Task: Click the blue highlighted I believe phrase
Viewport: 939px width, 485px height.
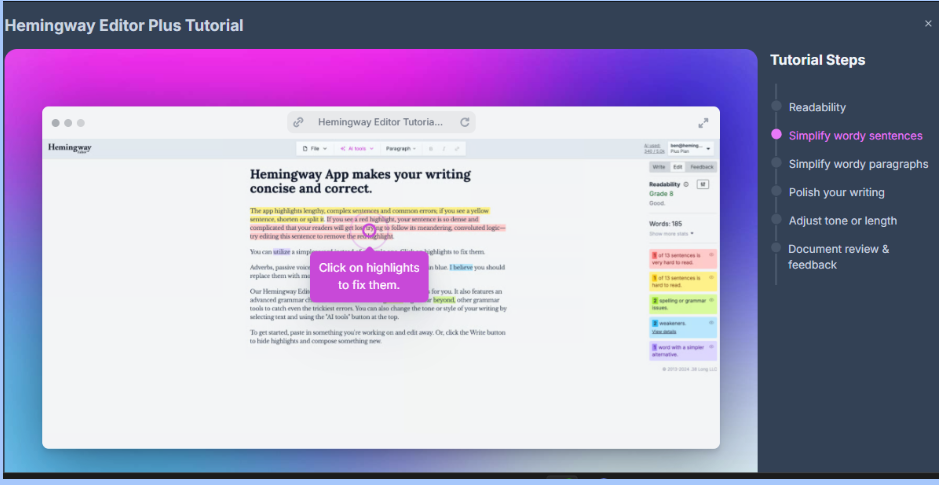Action: 461,268
